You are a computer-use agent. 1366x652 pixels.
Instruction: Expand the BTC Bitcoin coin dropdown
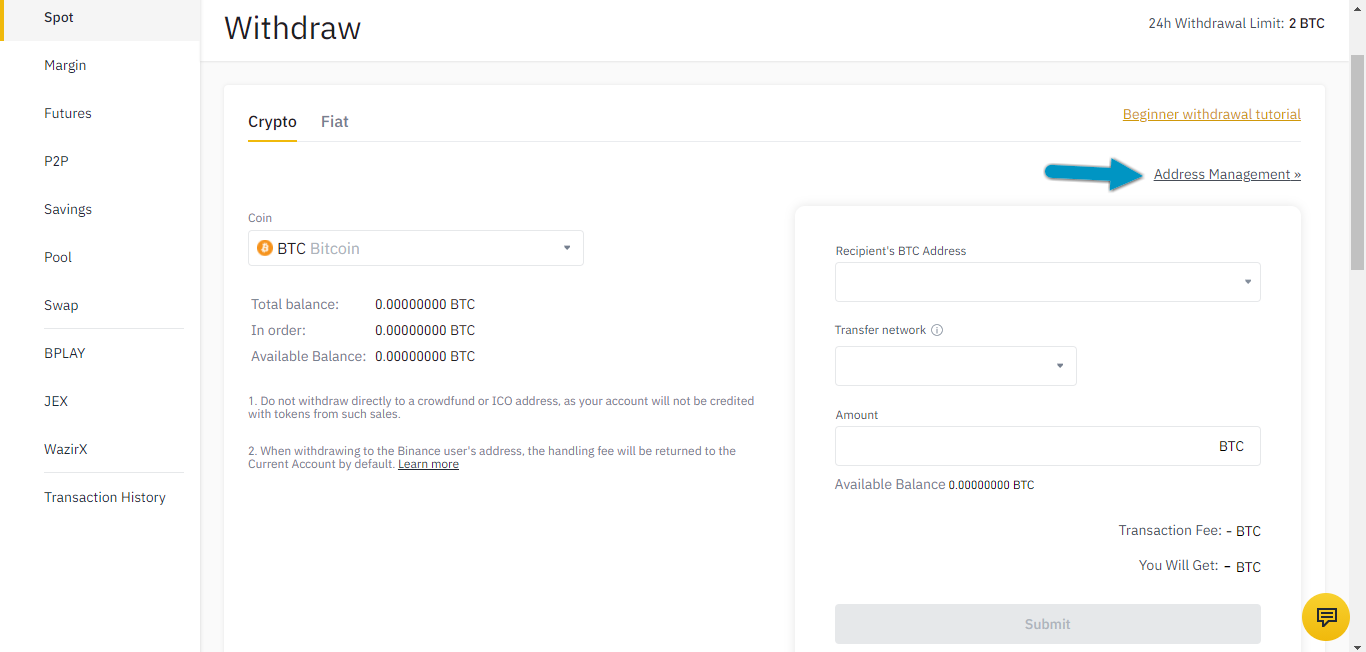click(566, 248)
